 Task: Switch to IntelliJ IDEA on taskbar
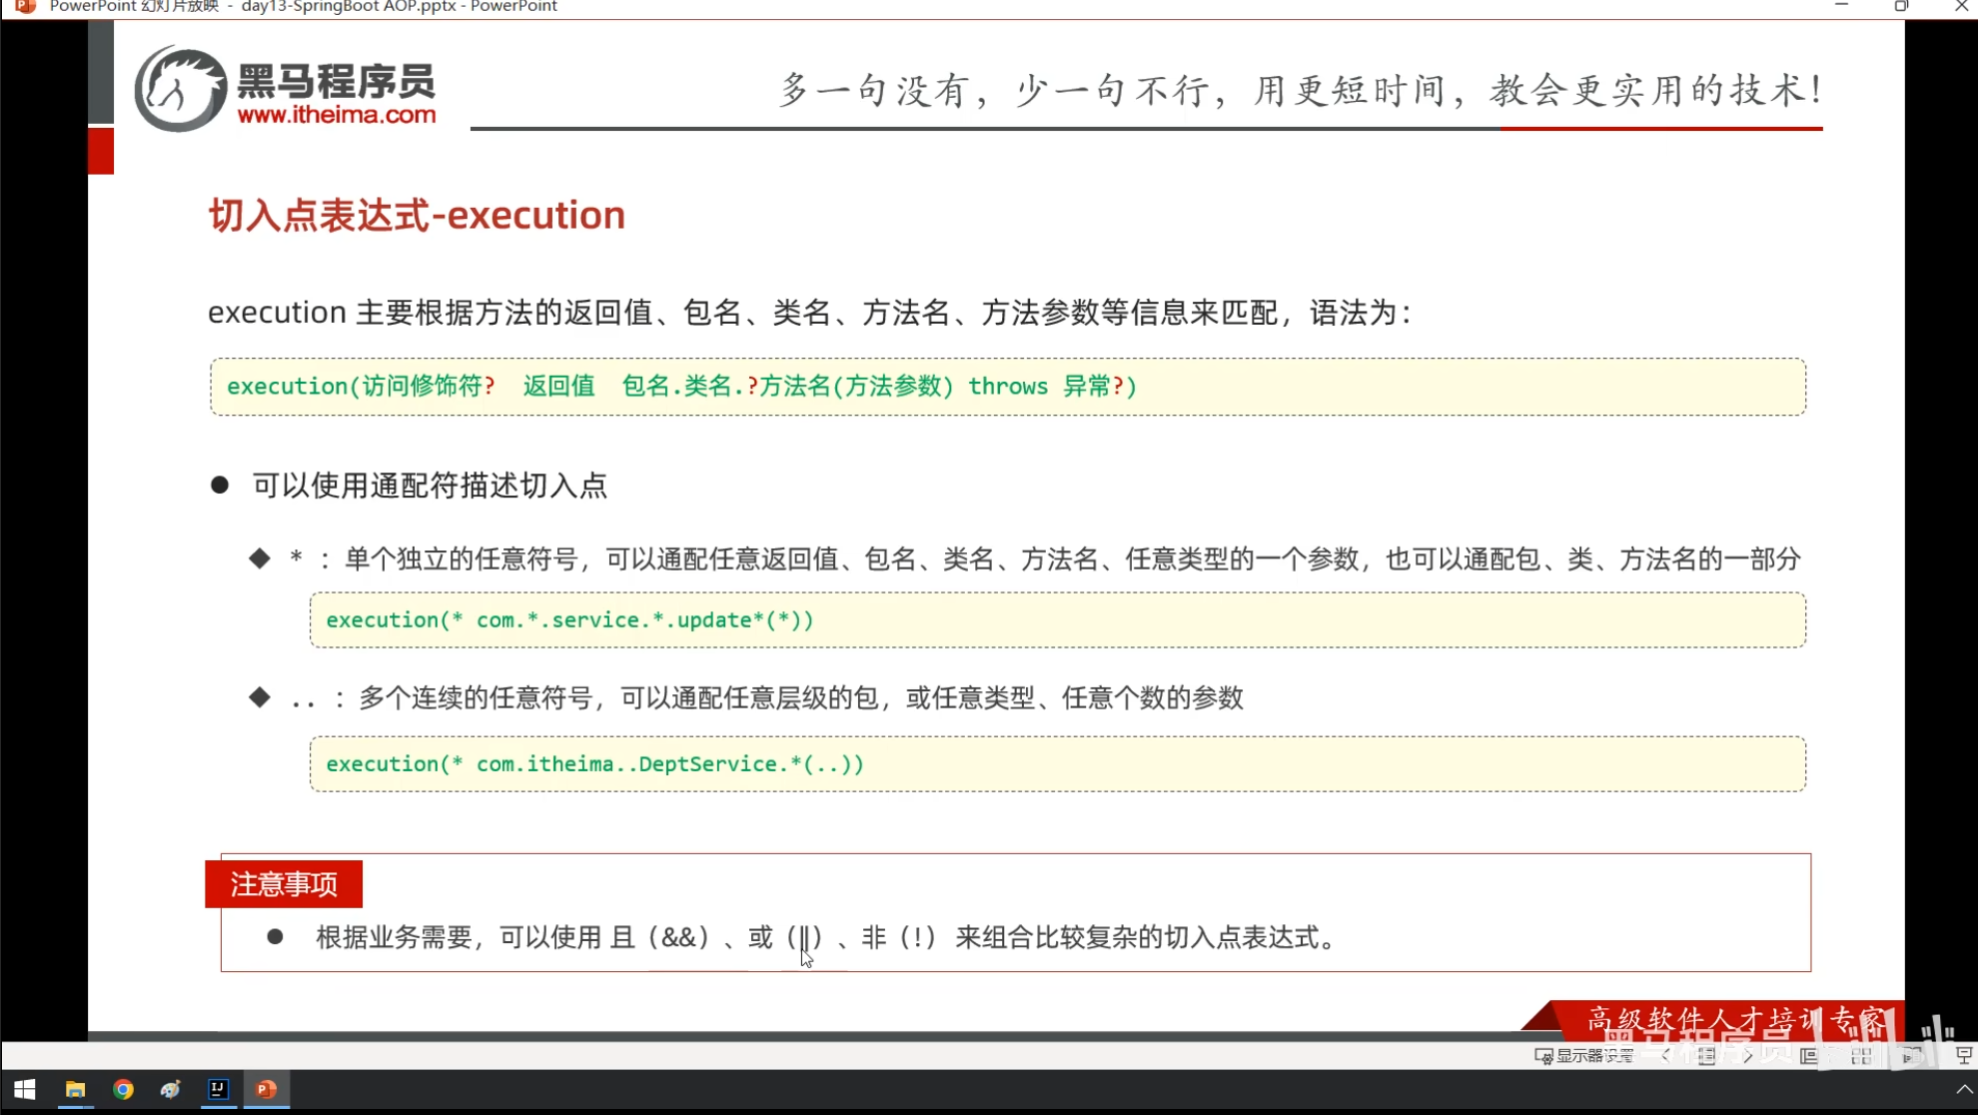[x=218, y=1089]
